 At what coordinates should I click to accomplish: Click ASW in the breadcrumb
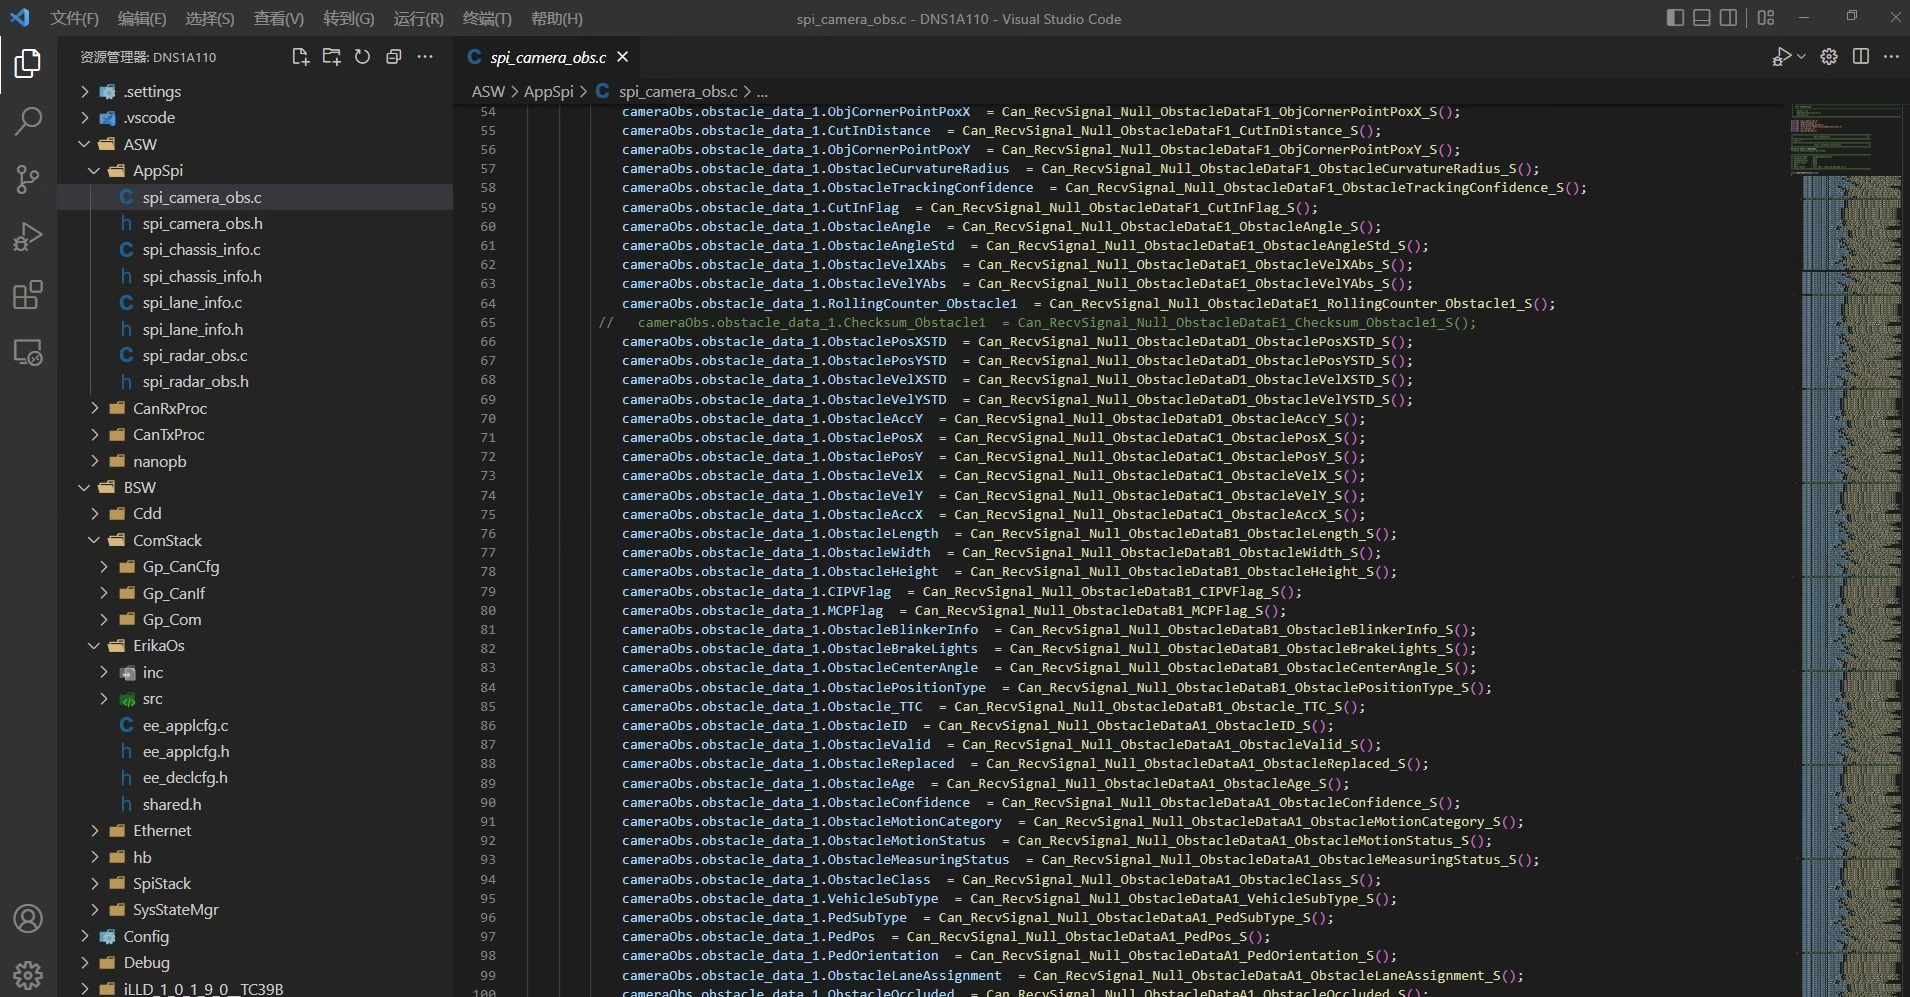point(488,91)
